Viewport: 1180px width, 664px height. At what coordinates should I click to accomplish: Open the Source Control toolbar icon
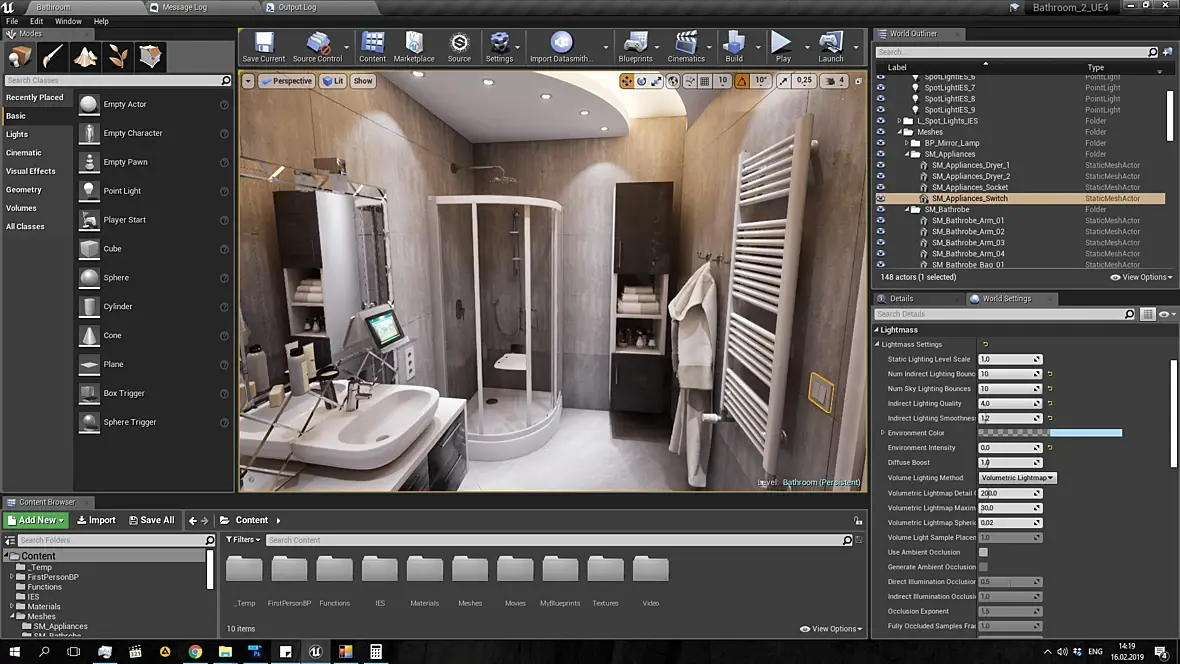coord(318,45)
